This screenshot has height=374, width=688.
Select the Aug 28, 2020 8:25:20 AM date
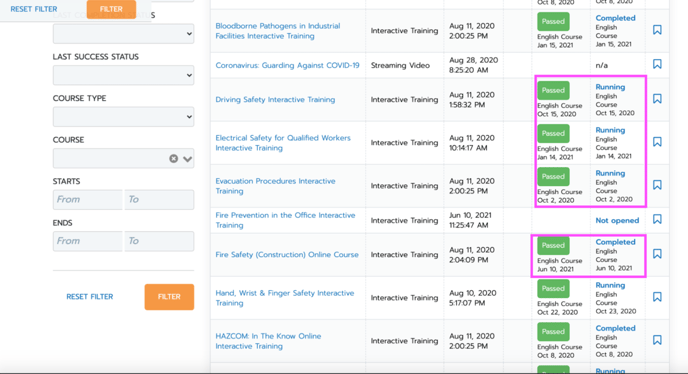coord(473,65)
